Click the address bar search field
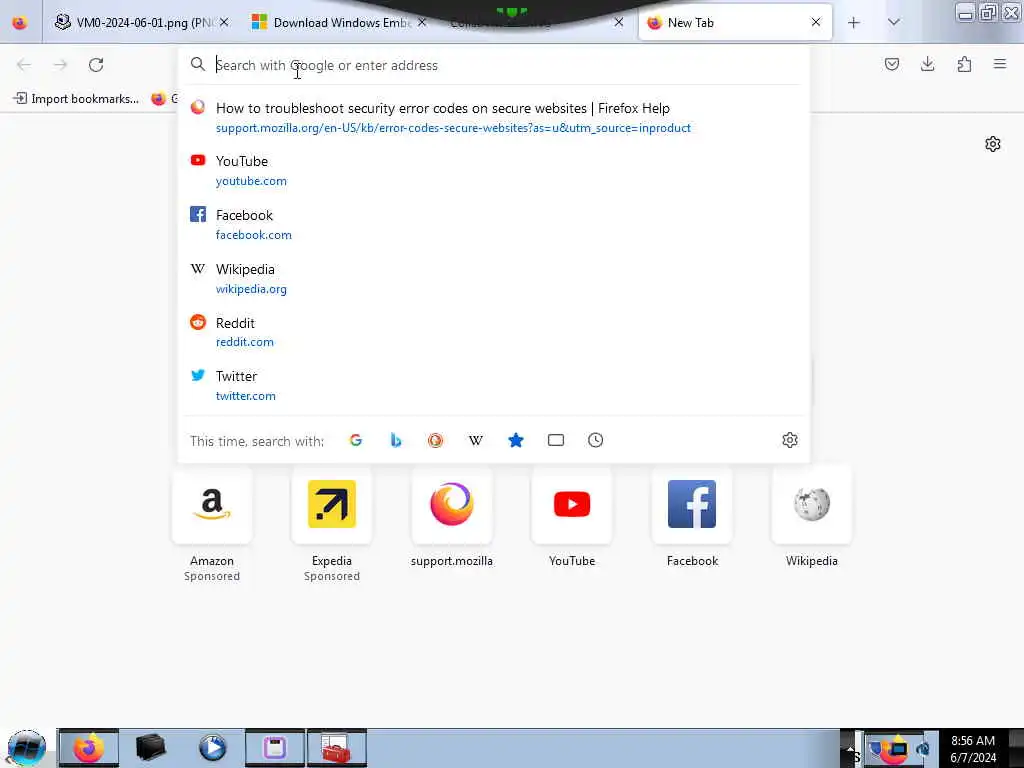The height and width of the screenshot is (768, 1024). point(493,65)
